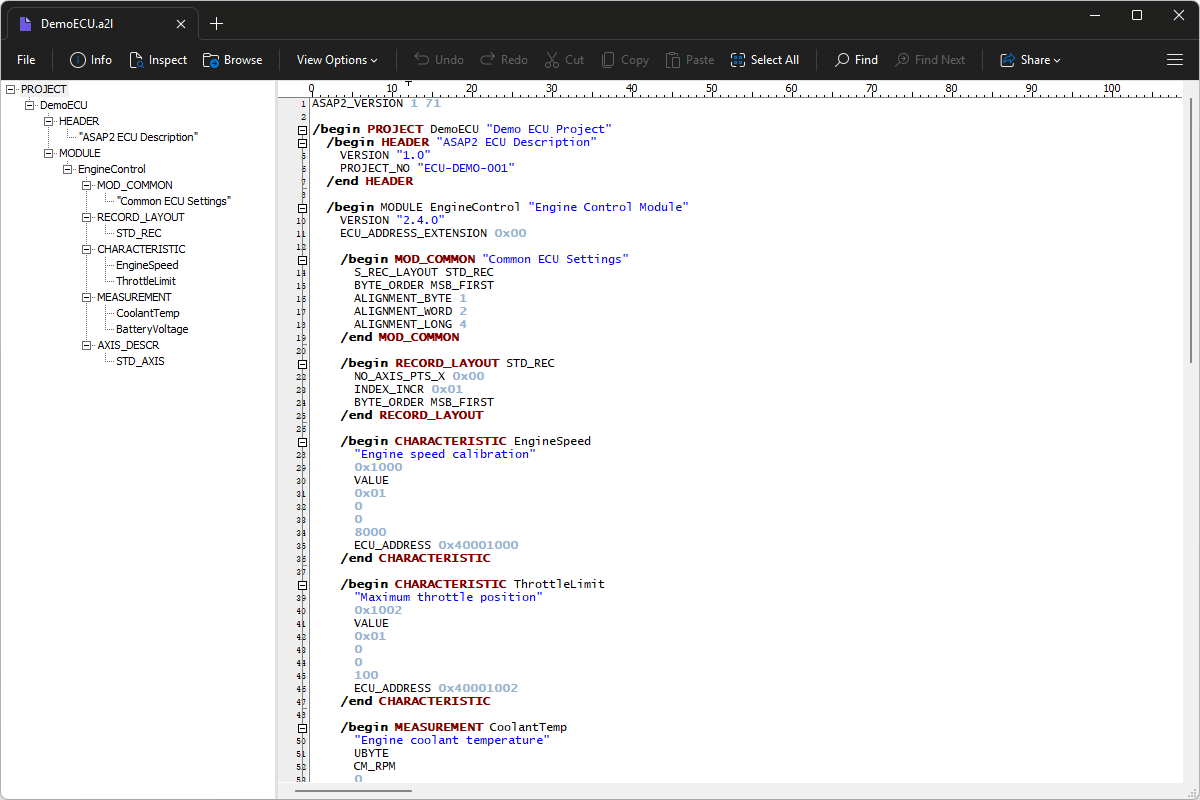Click the Redo button

pos(504,60)
